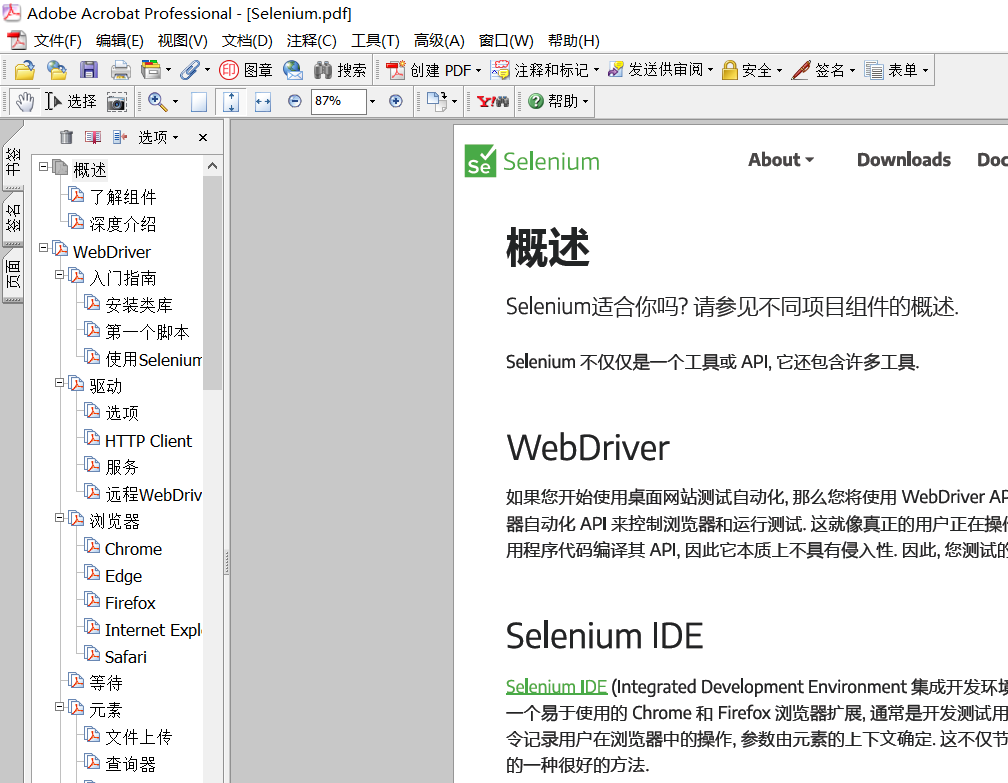Image resolution: width=1008 pixels, height=783 pixels.
Task: Delete bookmark with the trash icon
Action: point(66,137)
